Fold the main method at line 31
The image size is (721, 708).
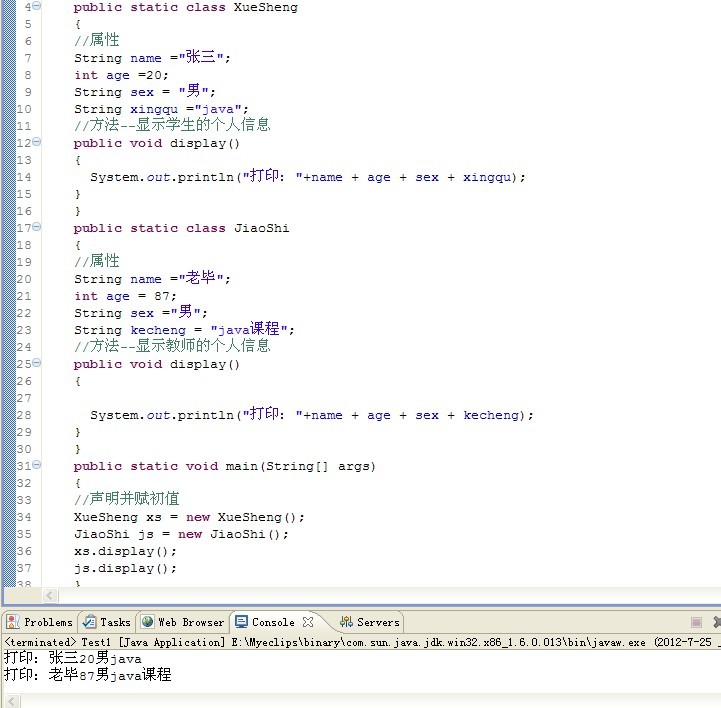pyautogui.click(x=37, y=466)
